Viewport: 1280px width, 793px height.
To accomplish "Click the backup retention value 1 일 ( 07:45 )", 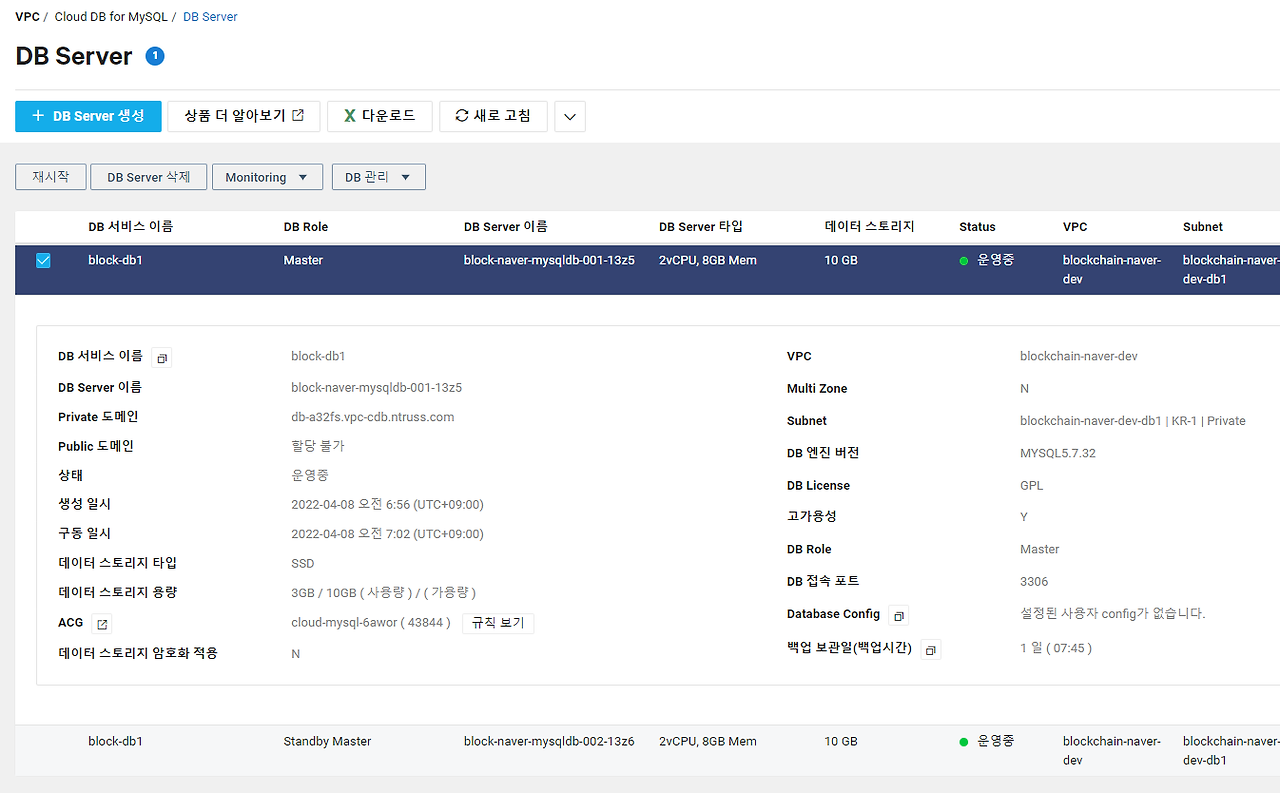I will point(1056,648).
